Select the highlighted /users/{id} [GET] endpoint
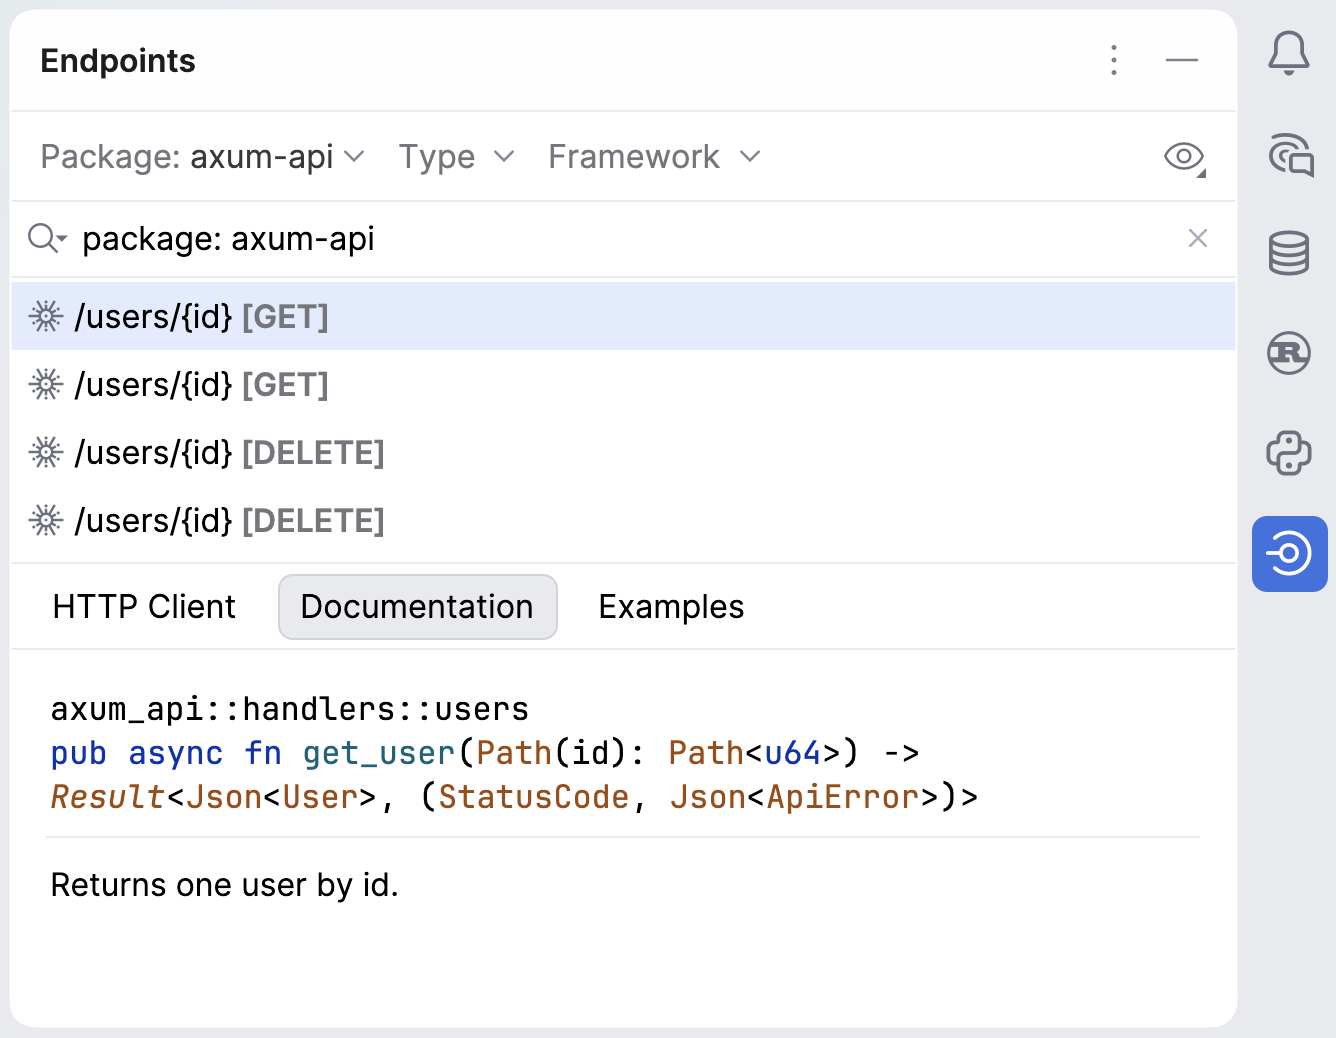Viewport: 1336px width, 1038px height. (x=624, y=317)
